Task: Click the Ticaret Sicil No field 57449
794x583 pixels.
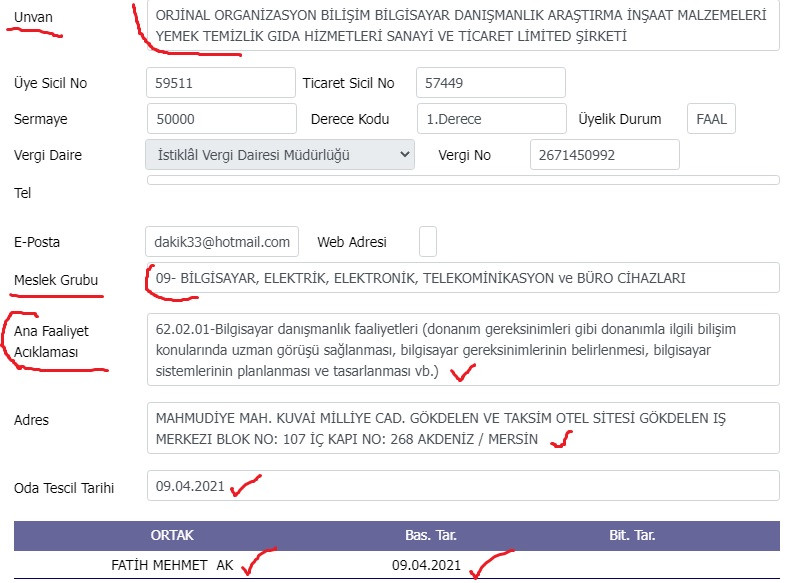Action: click(x=491, y=83)
